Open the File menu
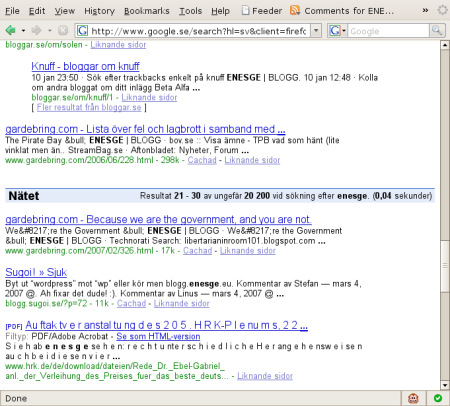Image resolution: width=450 pixels, height=406 pixels. (x=12, y=11)
